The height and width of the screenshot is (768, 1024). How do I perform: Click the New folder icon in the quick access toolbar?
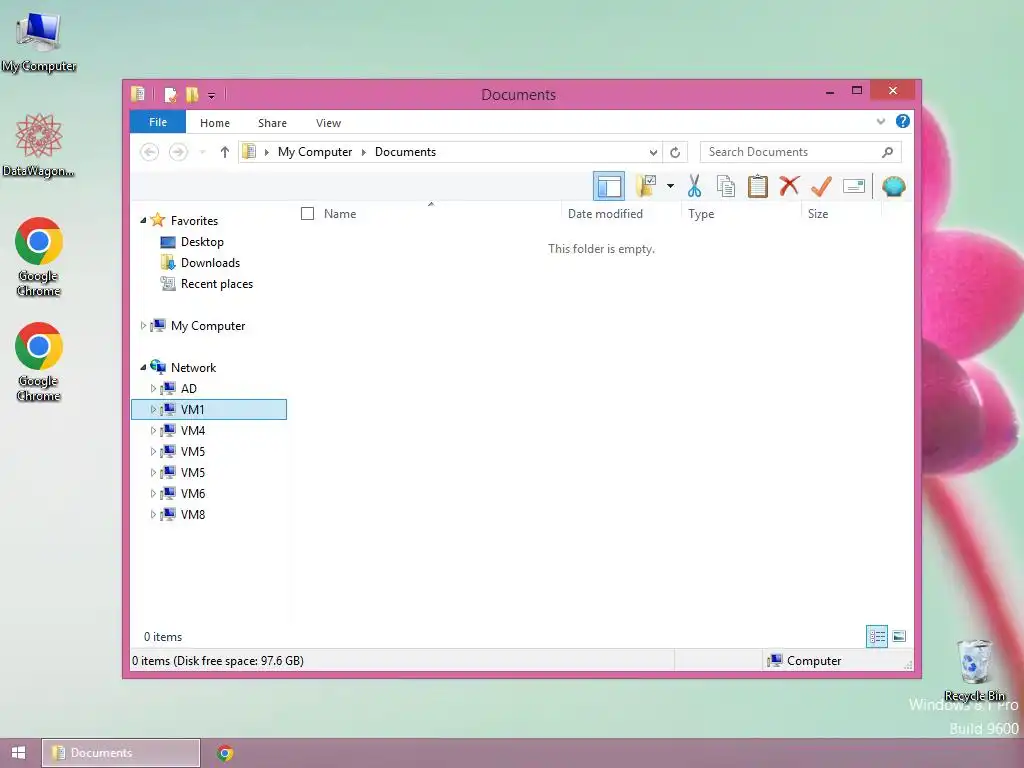(192, 95)
